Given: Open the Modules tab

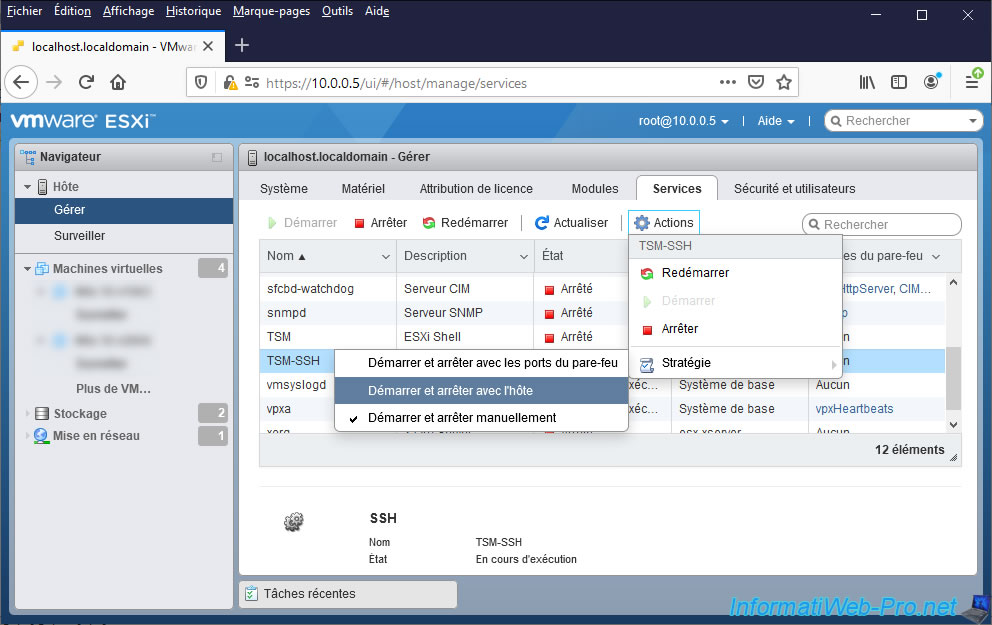Looking at the screenshot, I should click(x=595, y=189).
